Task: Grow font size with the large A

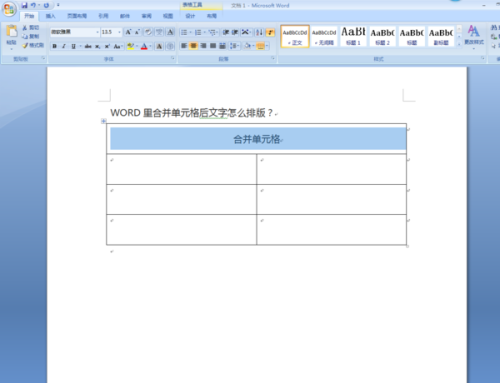Action: (x=128, y=32)
